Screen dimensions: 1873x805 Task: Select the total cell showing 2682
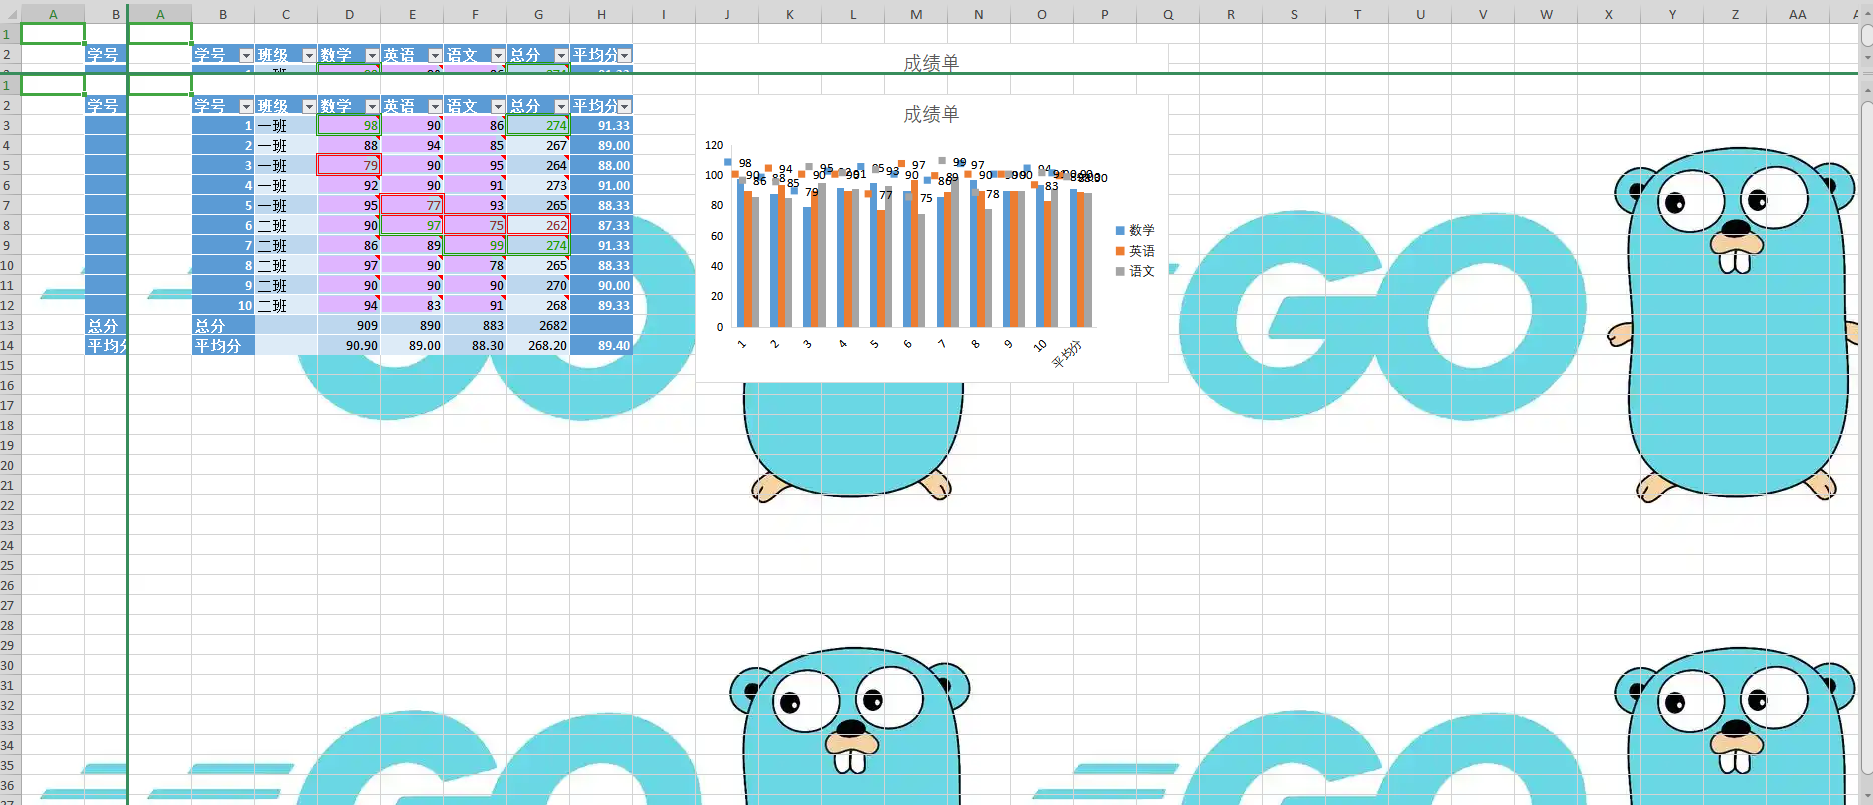coord(538,325)
